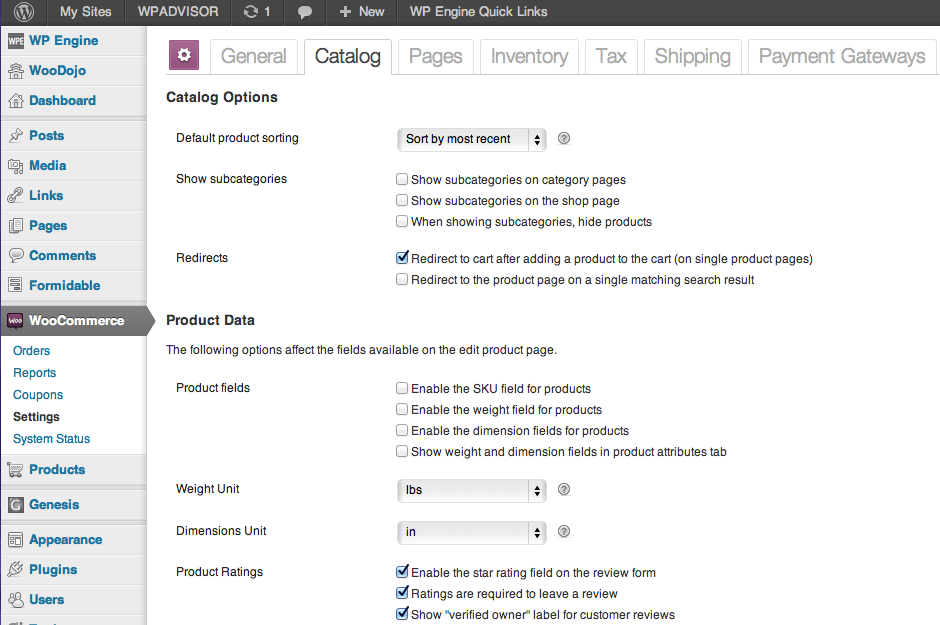Open the updates refresh icon in the toolbar
This screenshot has height=625, width=940.
pyautogui.click(x=250, y=12)
